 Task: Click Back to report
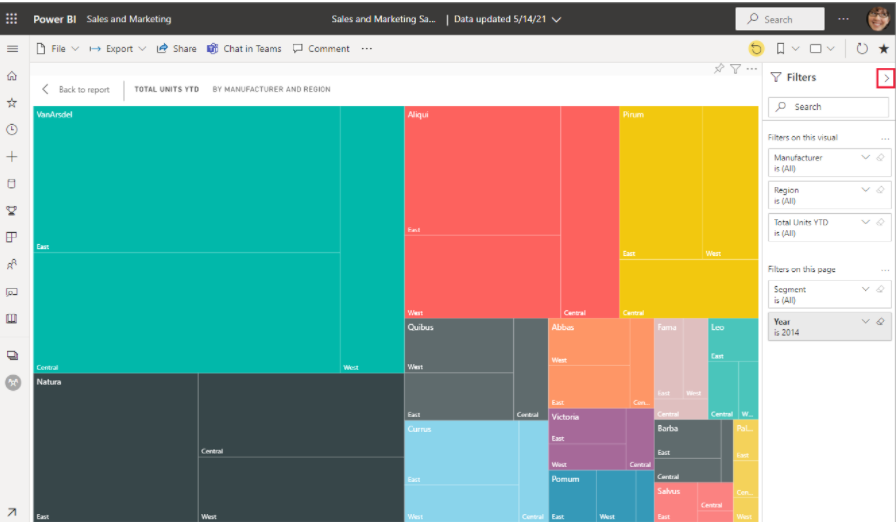click(x=75, y=90)
